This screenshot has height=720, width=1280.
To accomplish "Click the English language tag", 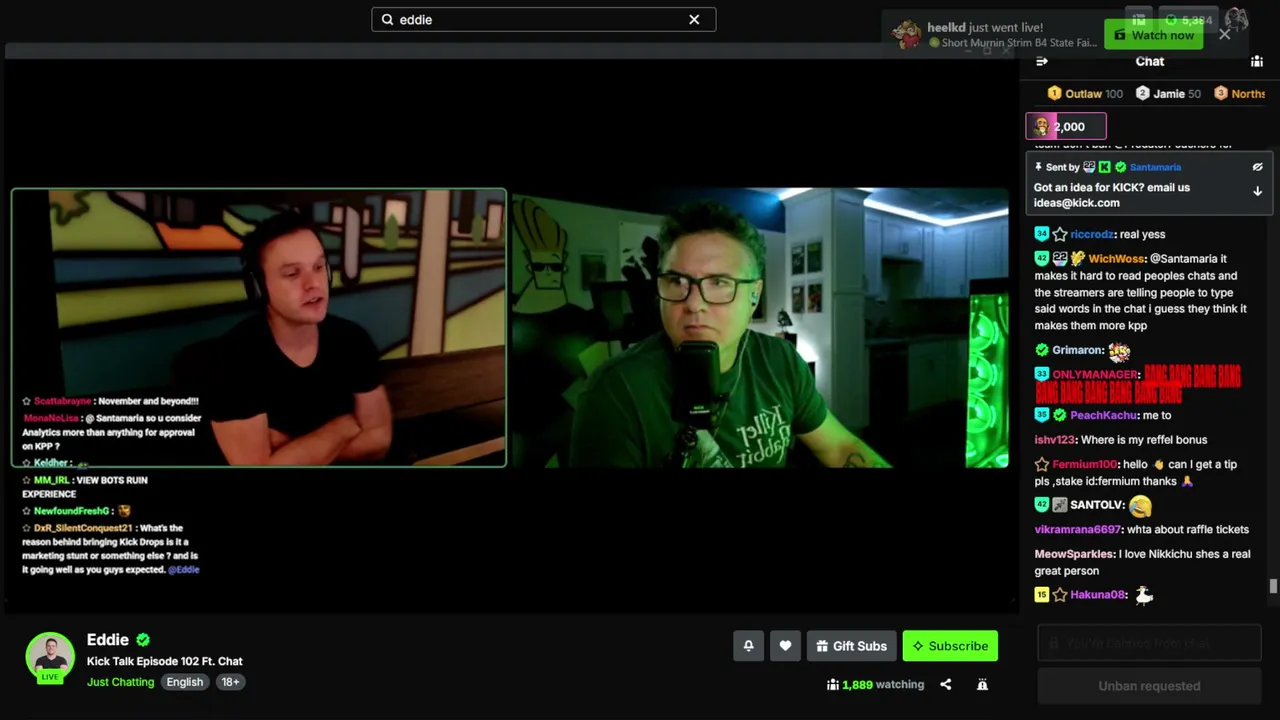I will [185, 682].
